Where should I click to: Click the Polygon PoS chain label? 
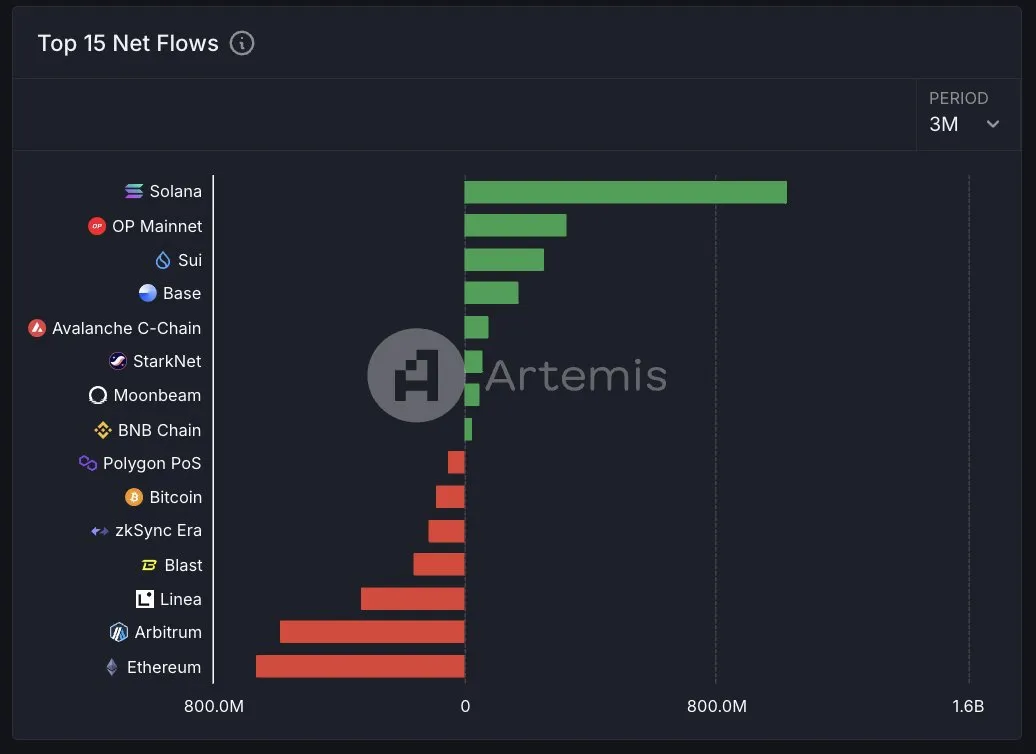click(152, 463)
